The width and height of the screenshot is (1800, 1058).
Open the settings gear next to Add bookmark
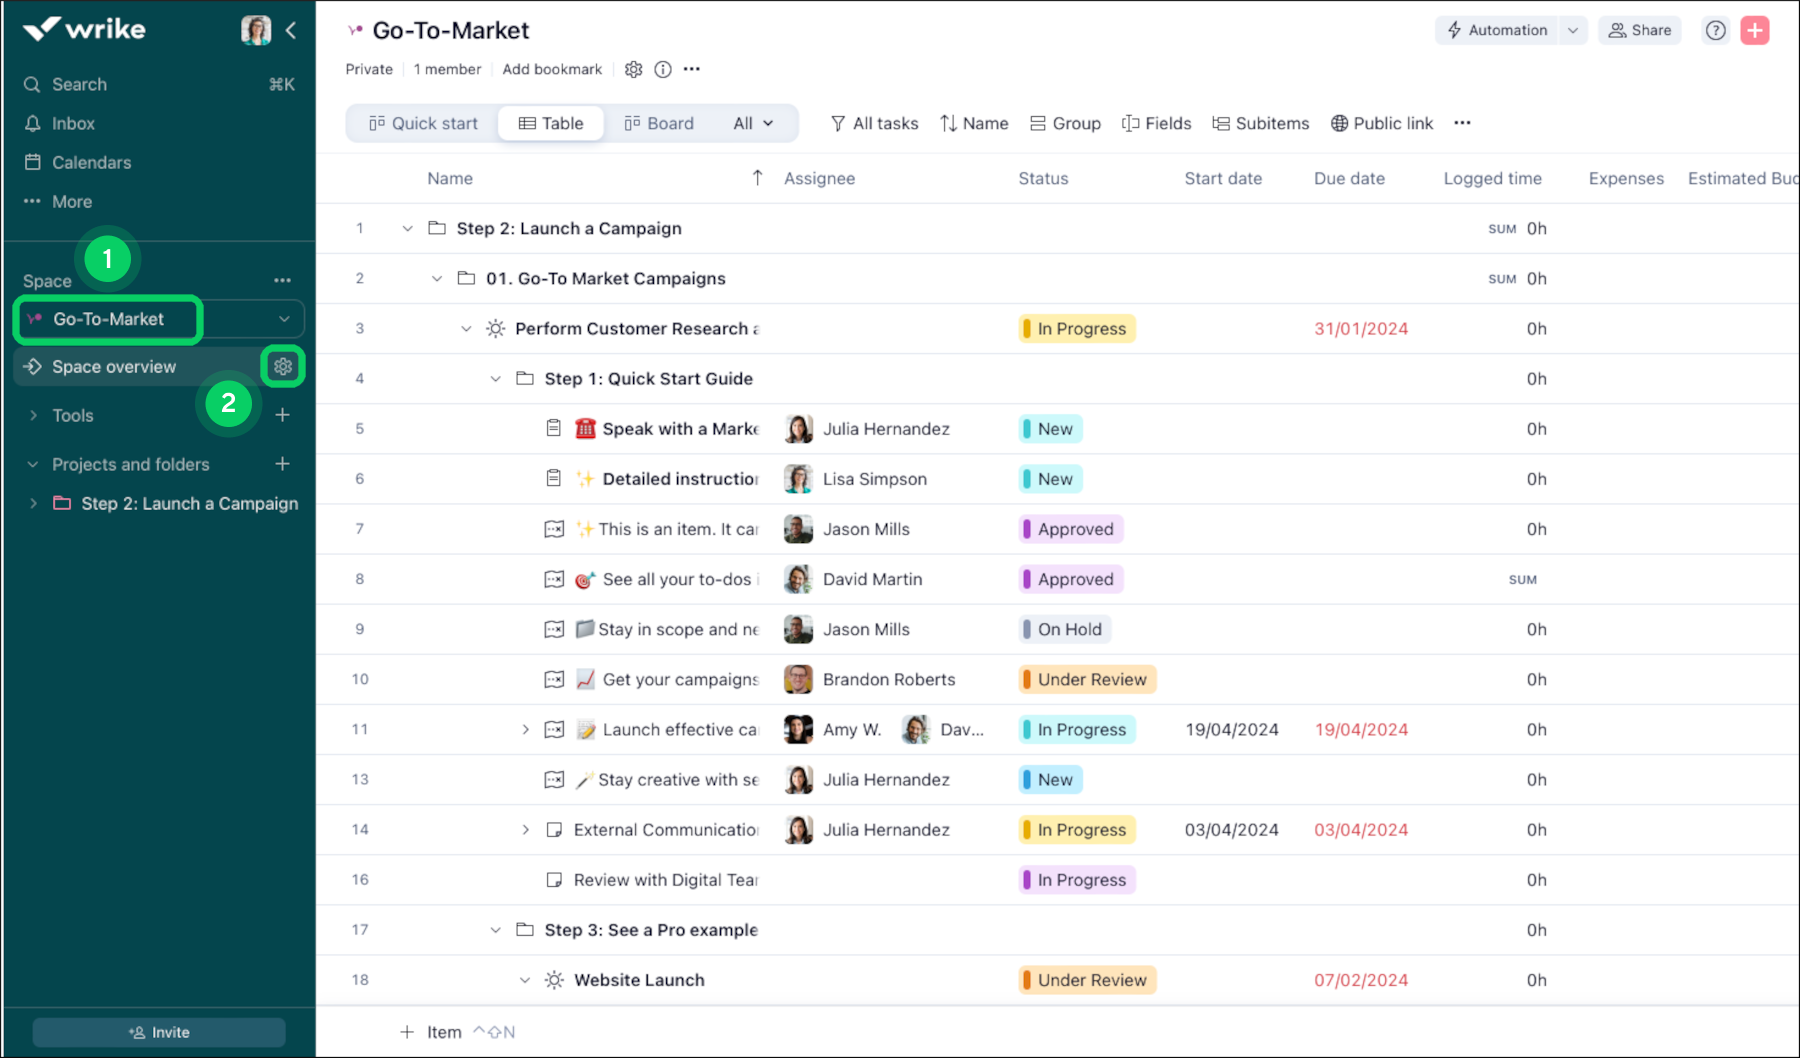coord(633,69)
